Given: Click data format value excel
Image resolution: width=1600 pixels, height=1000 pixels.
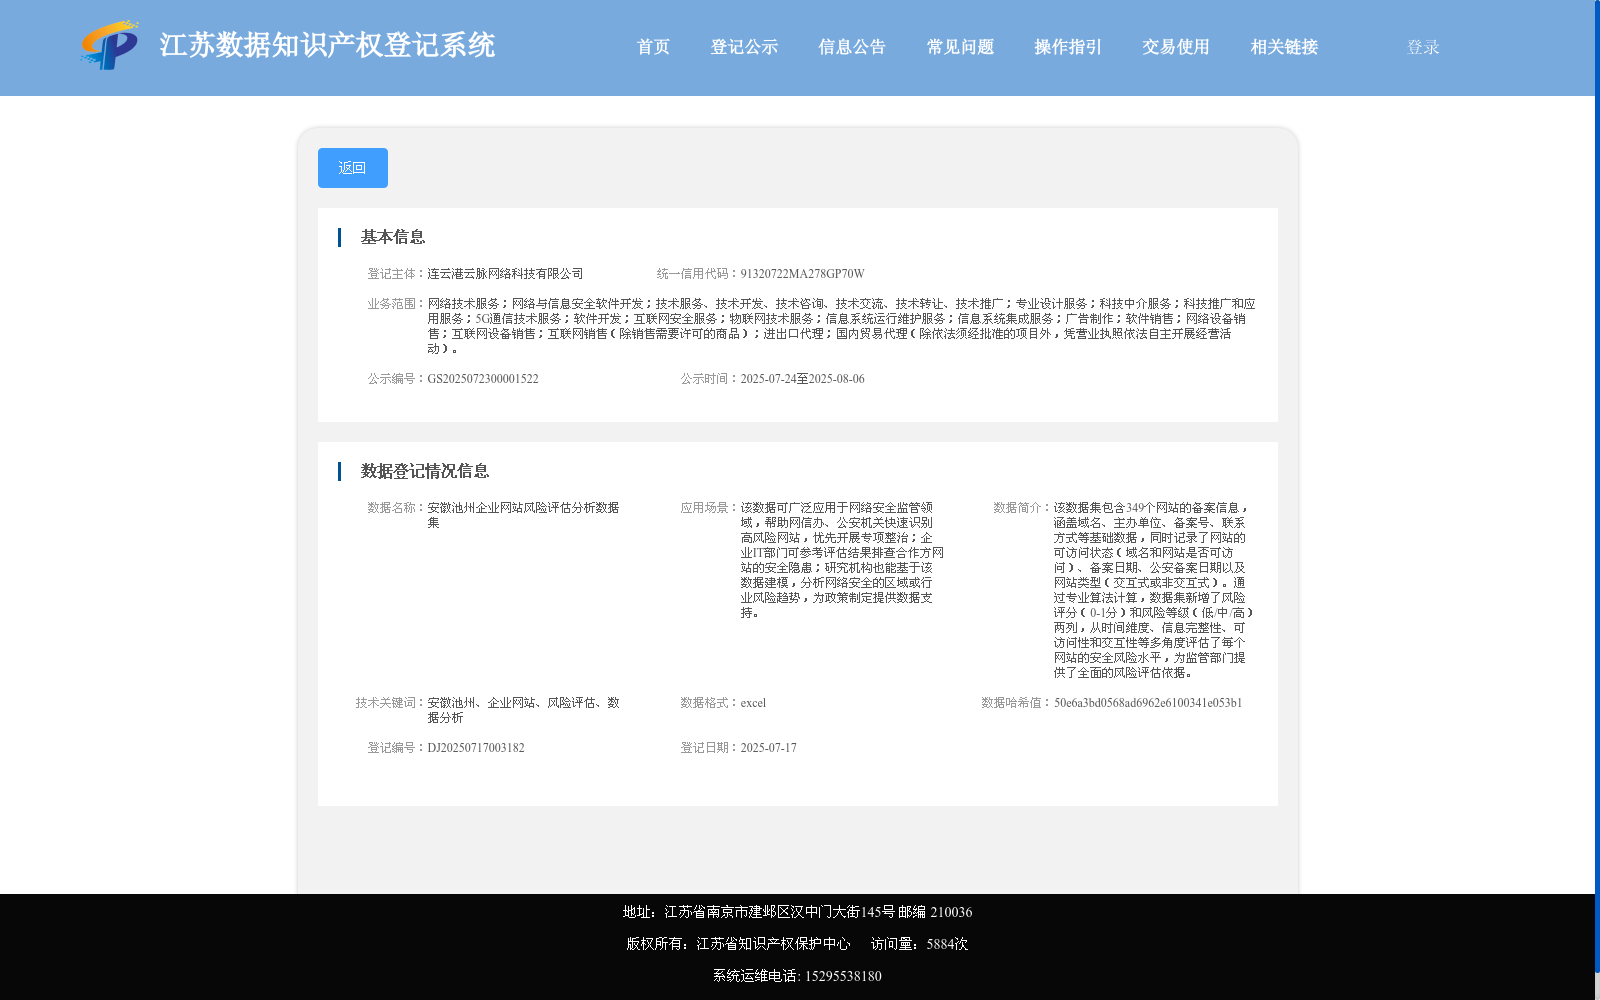Looking at the screenshot, I should pos(753,703).
